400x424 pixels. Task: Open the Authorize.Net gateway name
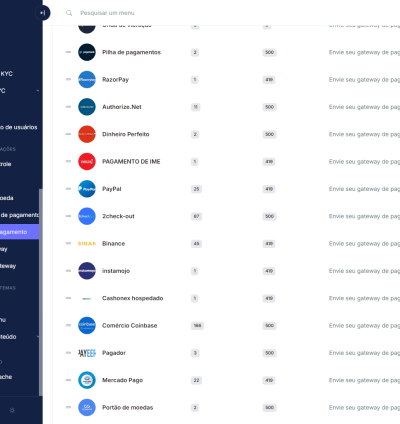coord(122,107)
